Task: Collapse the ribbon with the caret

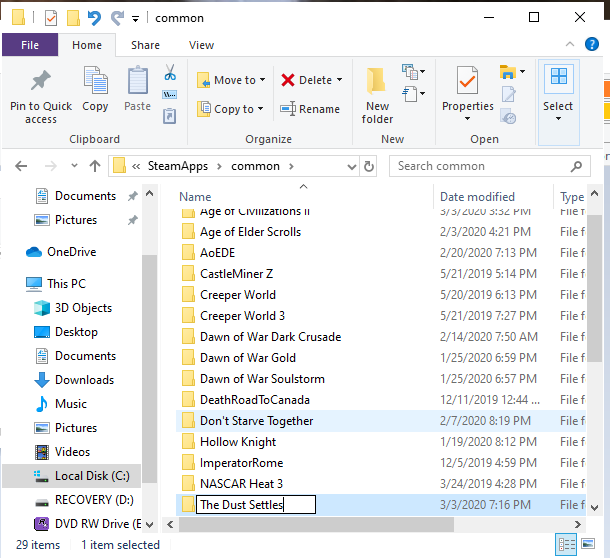Action: pos(570,44)
